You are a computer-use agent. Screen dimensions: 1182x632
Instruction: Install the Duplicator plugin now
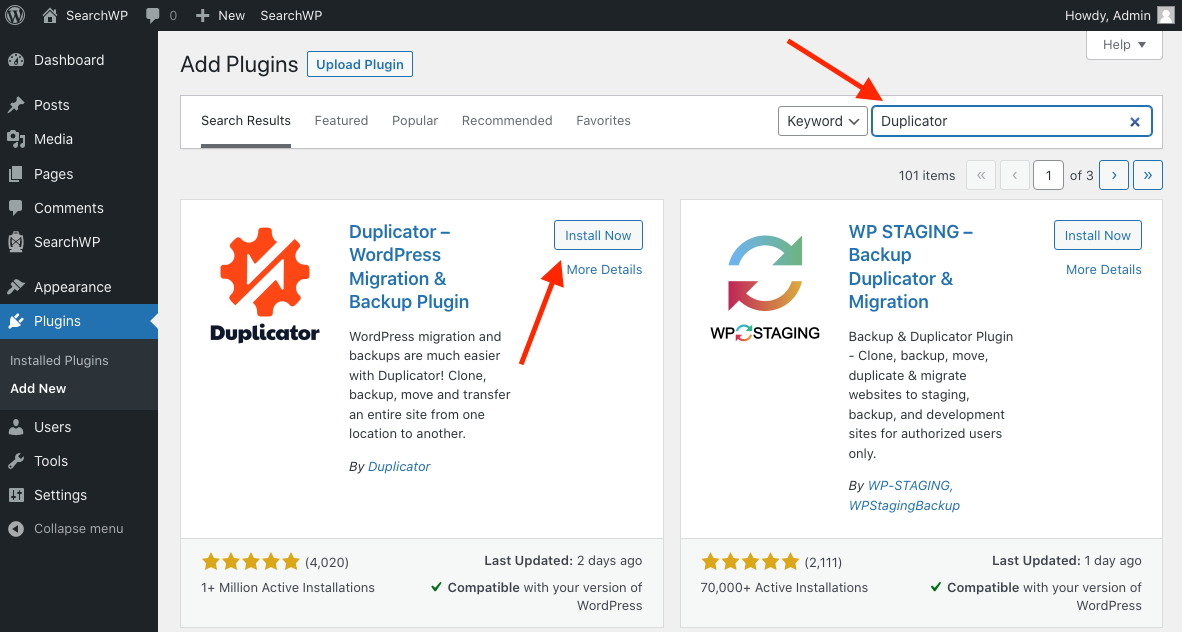pos(598,235)
